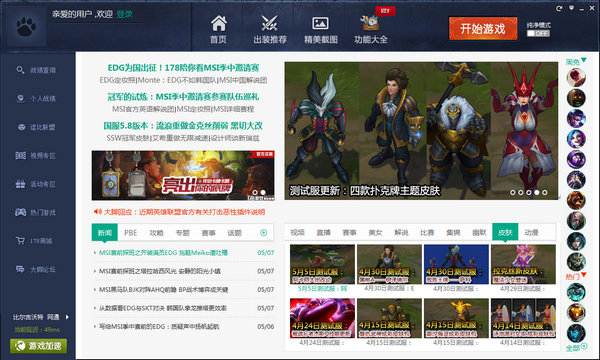Open the 4月24日测试服 red thumbnail

pyautogui.click(x=322, y=318)
